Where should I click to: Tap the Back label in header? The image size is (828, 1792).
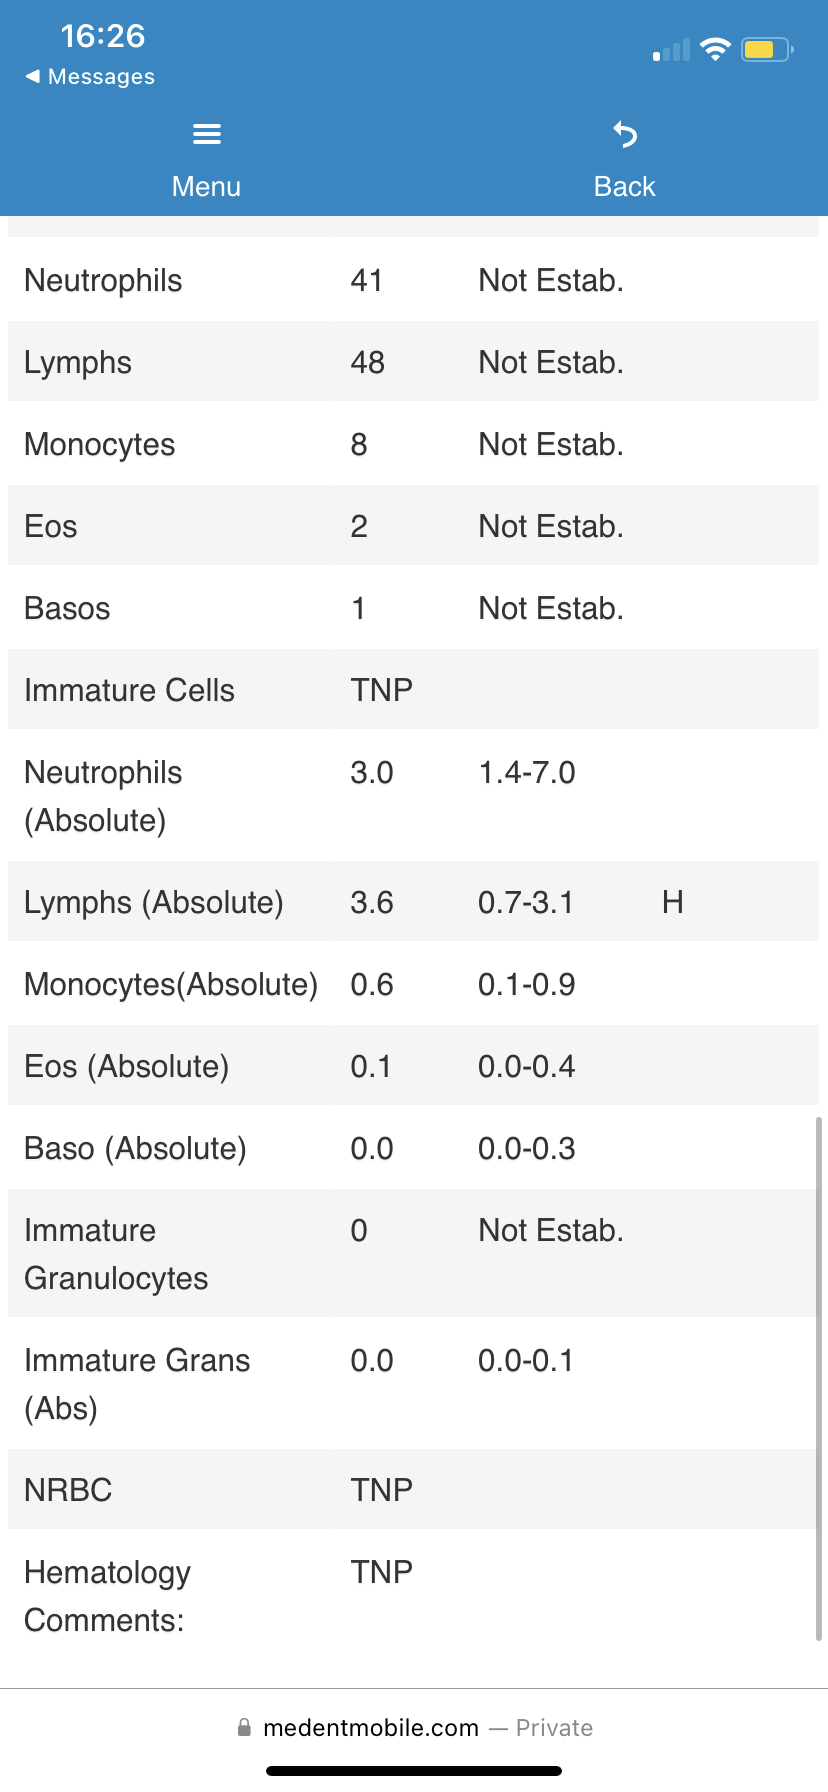pyautogui.click(x=624, y=186)
